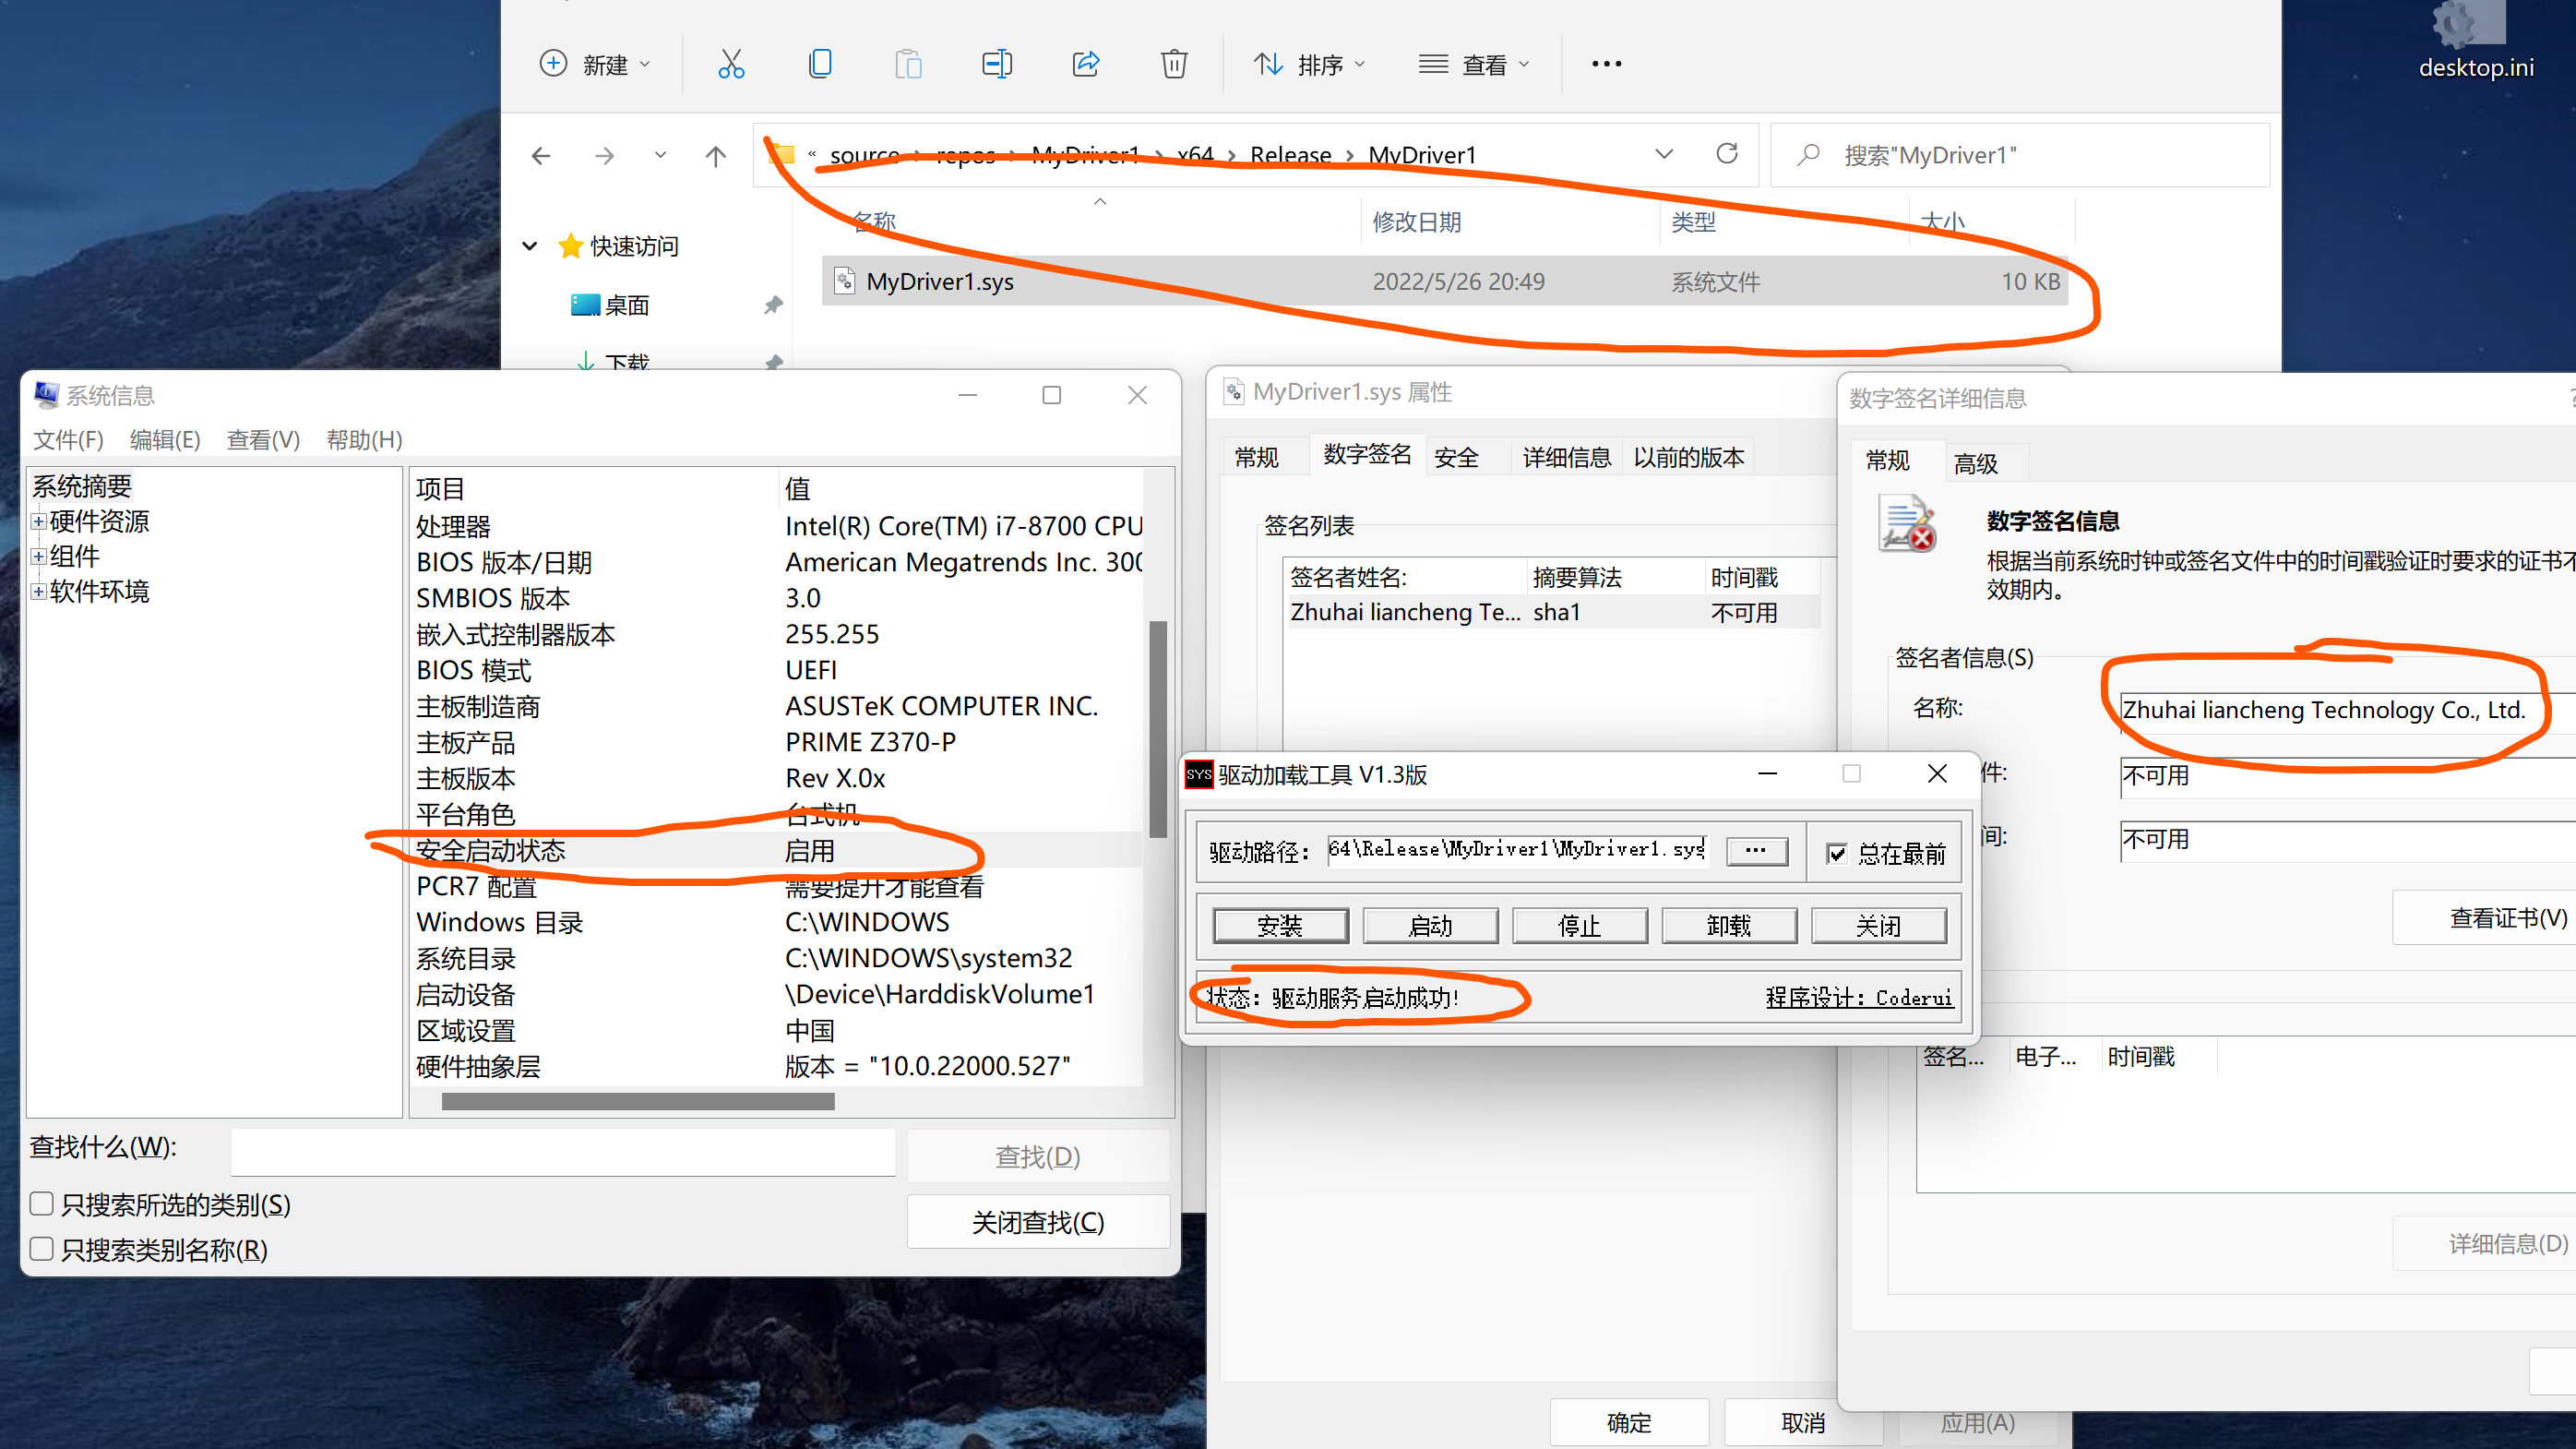Viewport: 2576px width, 1449px height.
Task: Open the three-dots more options menu
Action: coord(1606,65)
